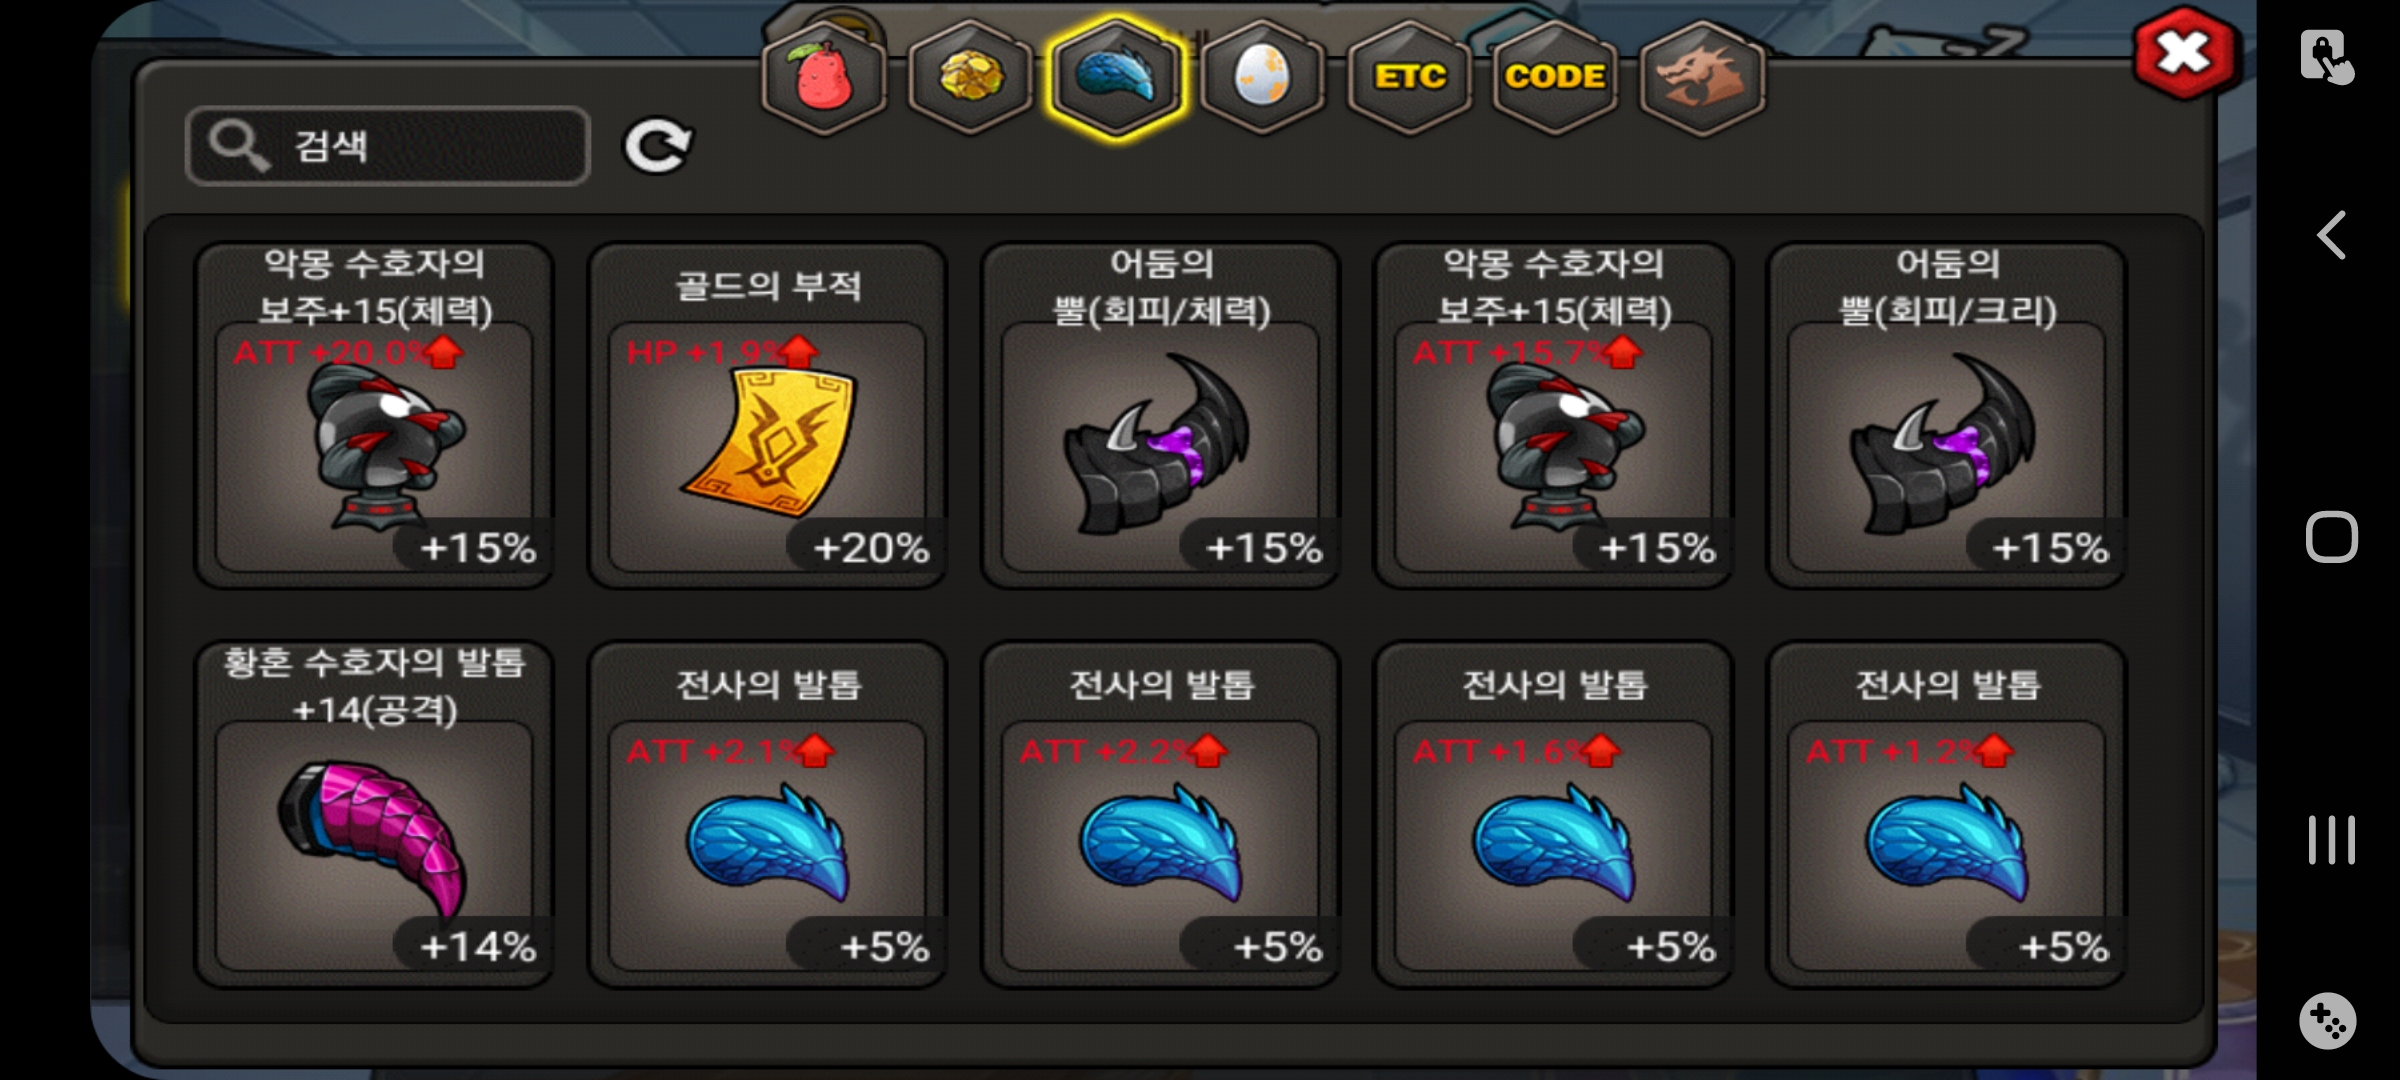Tap the game controller icon in sidebar
2400x1080 pixels.
[x=2328, y=1021]
